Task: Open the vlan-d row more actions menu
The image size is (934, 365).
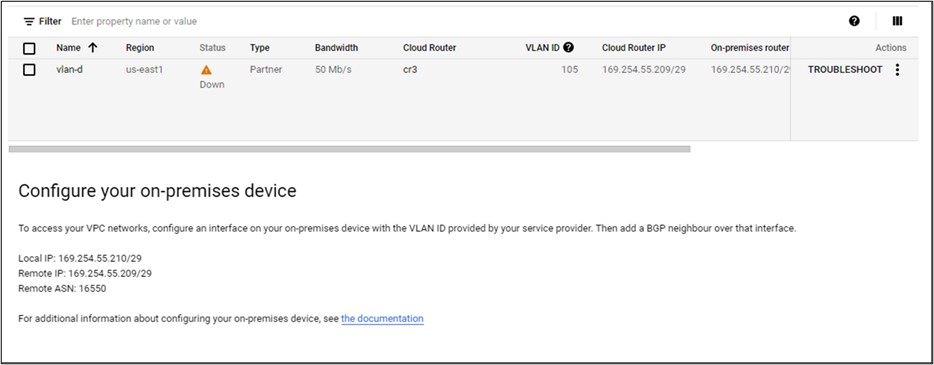Action: (898, 70)
